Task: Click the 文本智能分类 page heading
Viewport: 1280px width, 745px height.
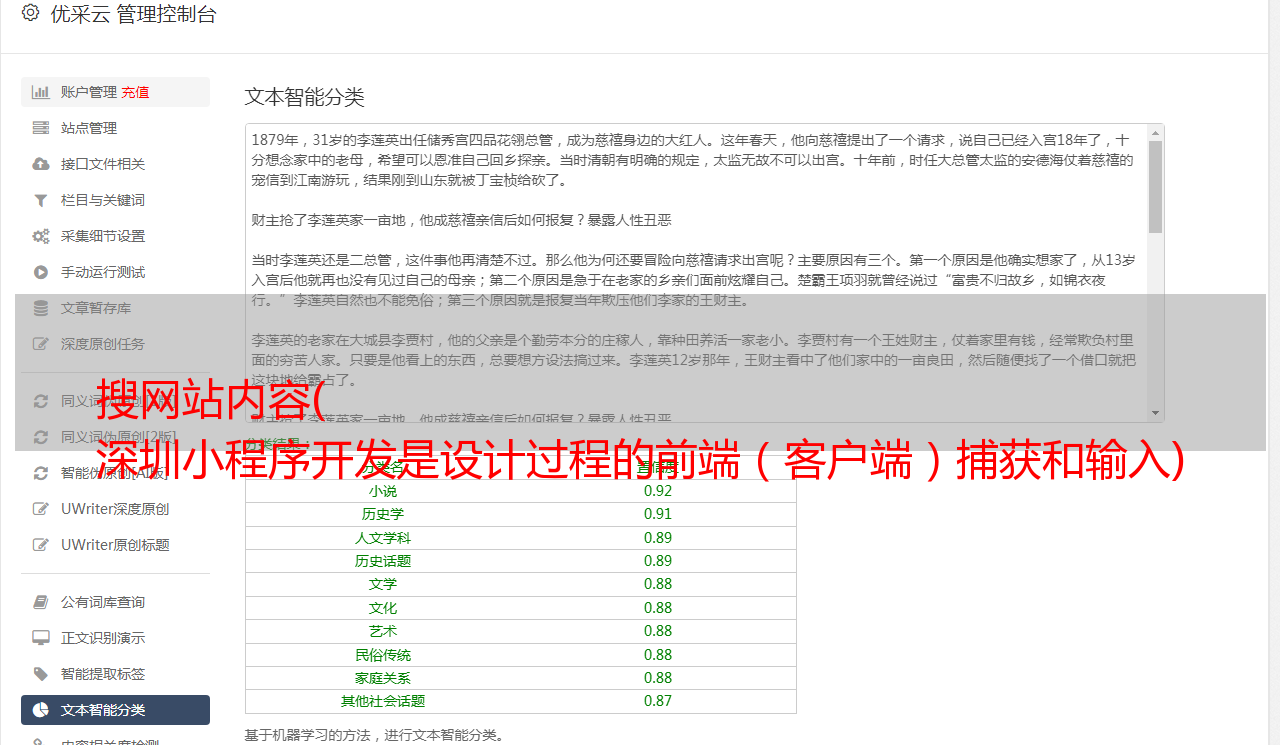Action: click(305, 97)
